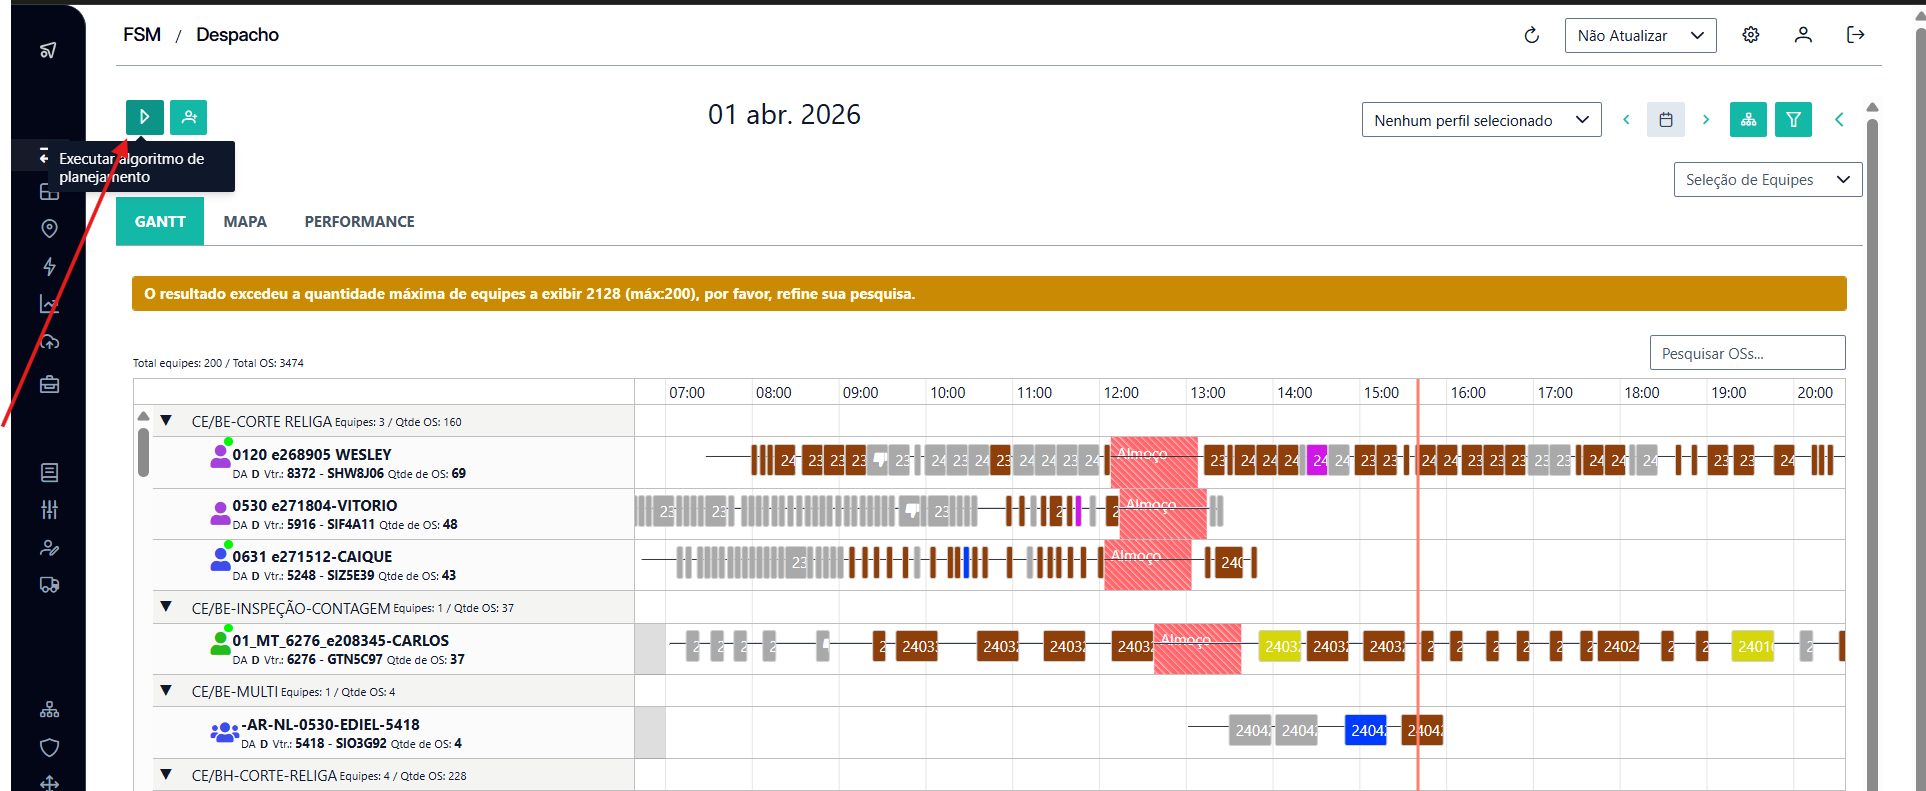Image resolution: width=1926 pixels, height=791 pixels.
Task: Go to next day arrow
Action: [x=1705, y=120]
